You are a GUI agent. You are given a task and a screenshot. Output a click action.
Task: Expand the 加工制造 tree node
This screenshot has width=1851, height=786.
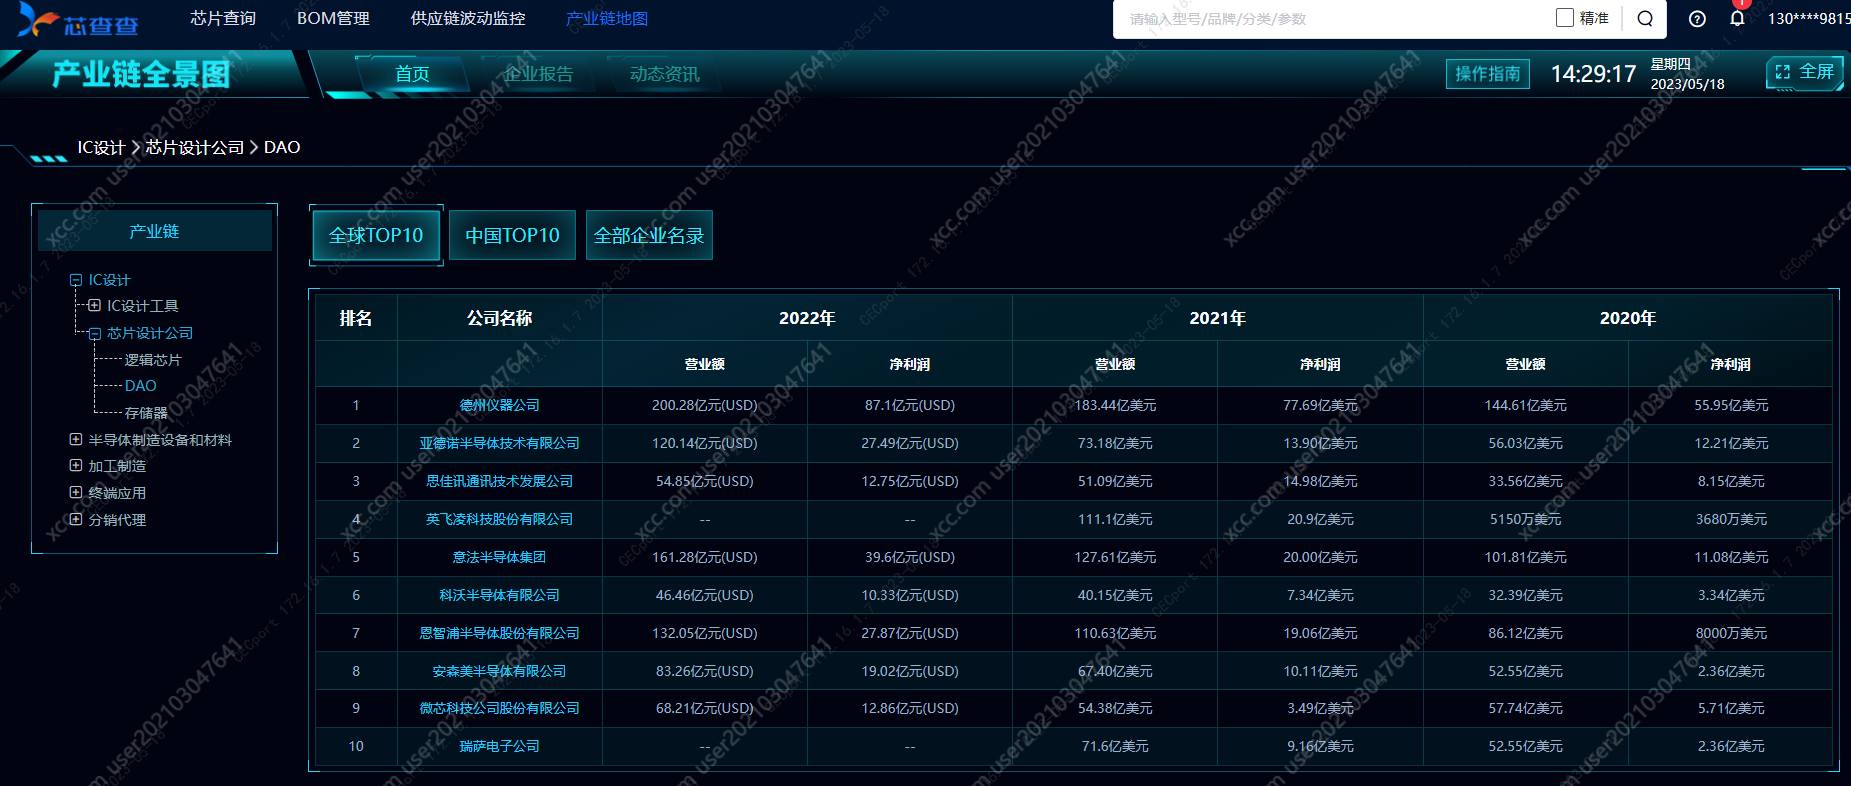[x=76, y=466]
